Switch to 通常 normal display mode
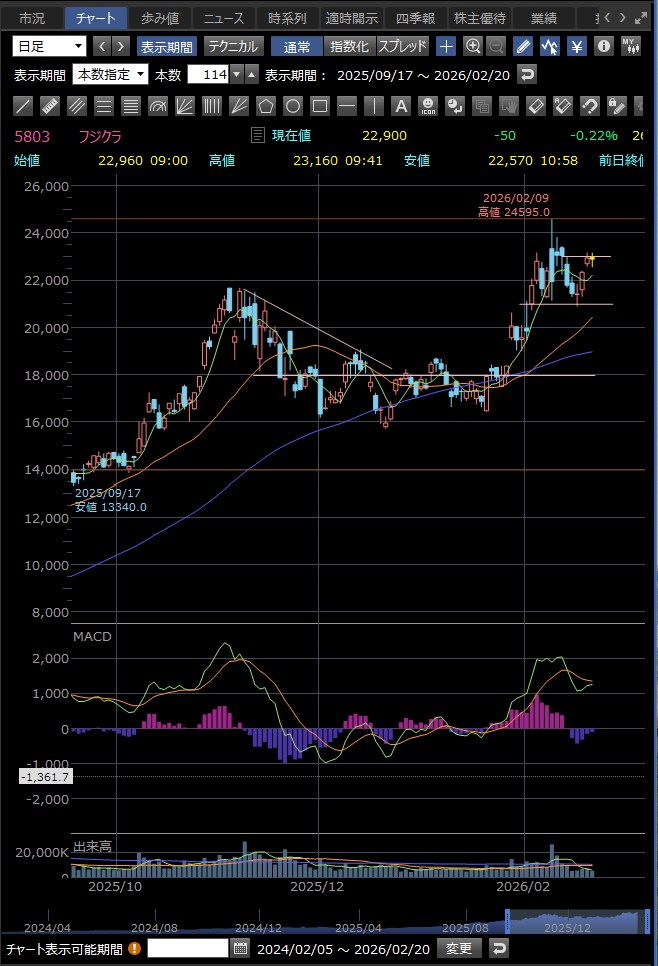658x966 pixels. (x=297, y=46)
